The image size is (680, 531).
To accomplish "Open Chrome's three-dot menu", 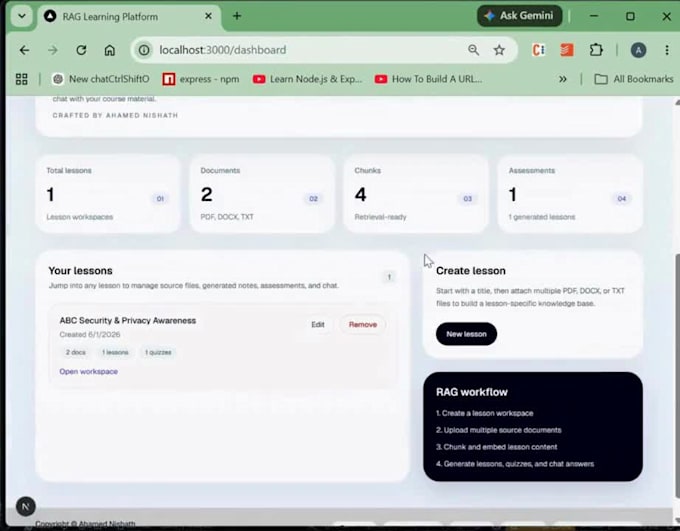I will (667, 50).
